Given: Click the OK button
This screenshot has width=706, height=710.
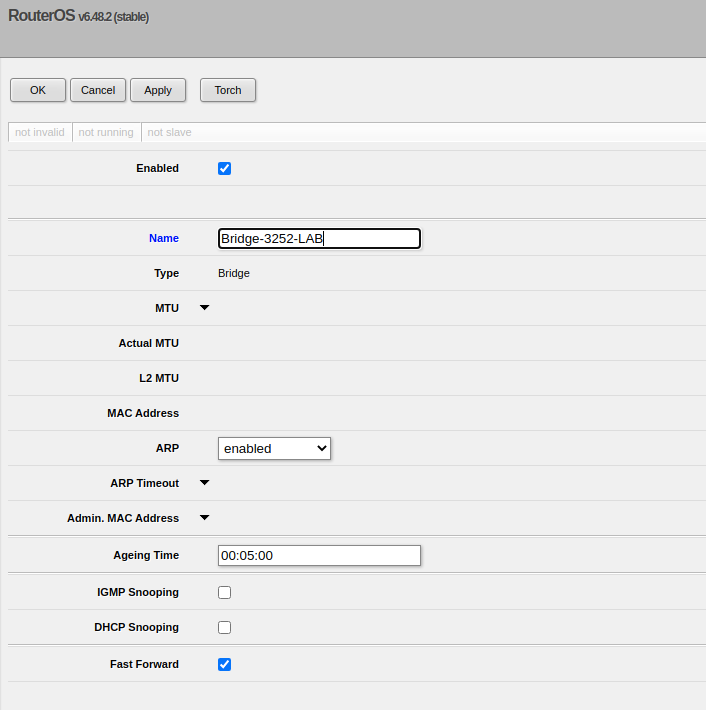Looking at the screenshot, I should point(38,90).
